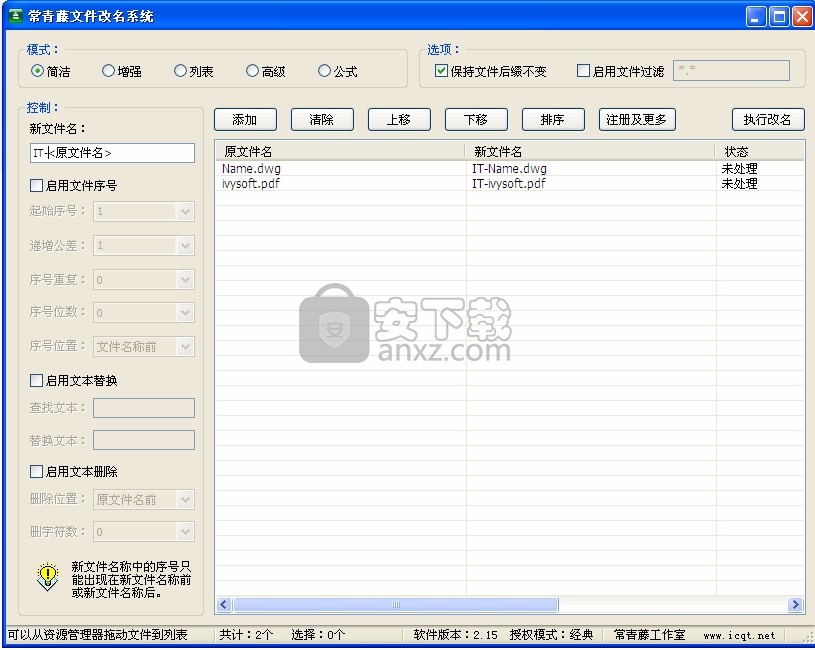Click 共计：2个 status text
Viewport: 815px width, 650px height.
[246, 634]
